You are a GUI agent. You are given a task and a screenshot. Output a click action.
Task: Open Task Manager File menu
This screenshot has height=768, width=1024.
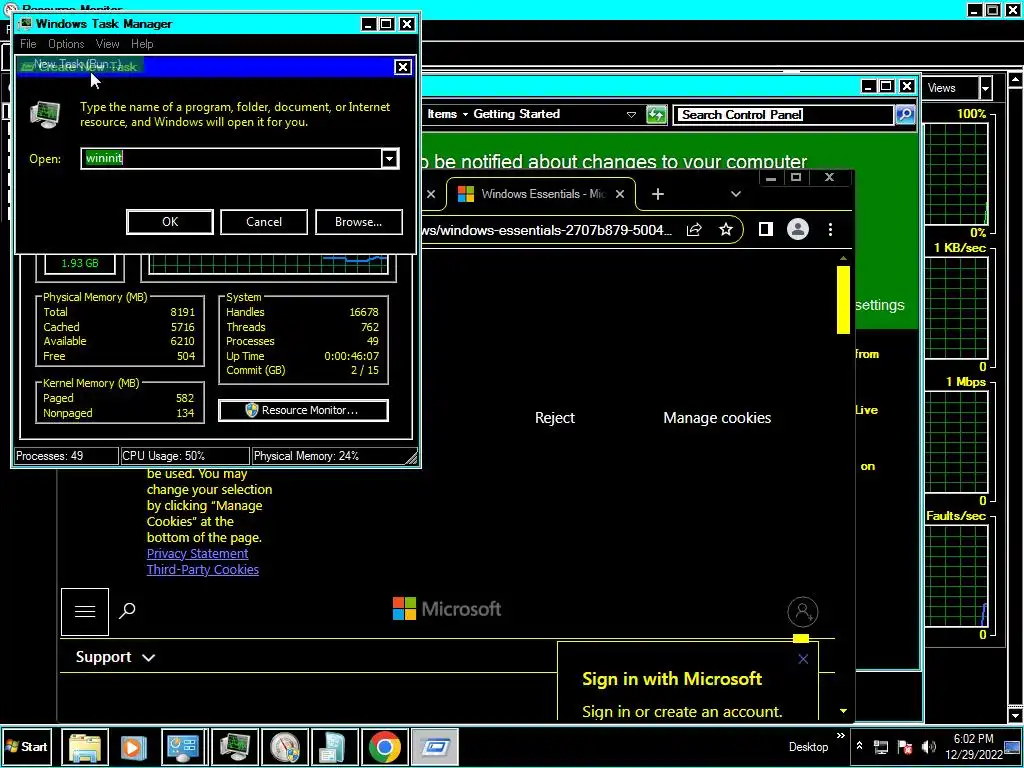tap(28, 44)
